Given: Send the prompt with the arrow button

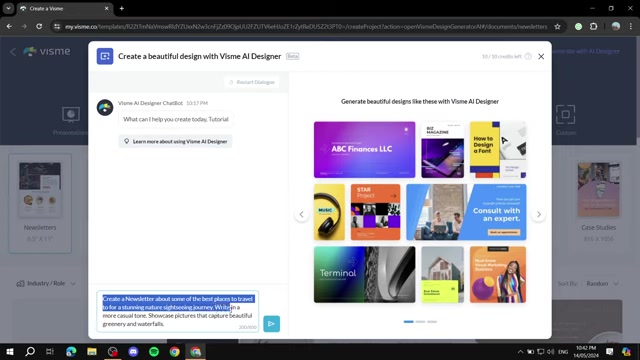Looking at the screenshot, I should pos(271,324).
